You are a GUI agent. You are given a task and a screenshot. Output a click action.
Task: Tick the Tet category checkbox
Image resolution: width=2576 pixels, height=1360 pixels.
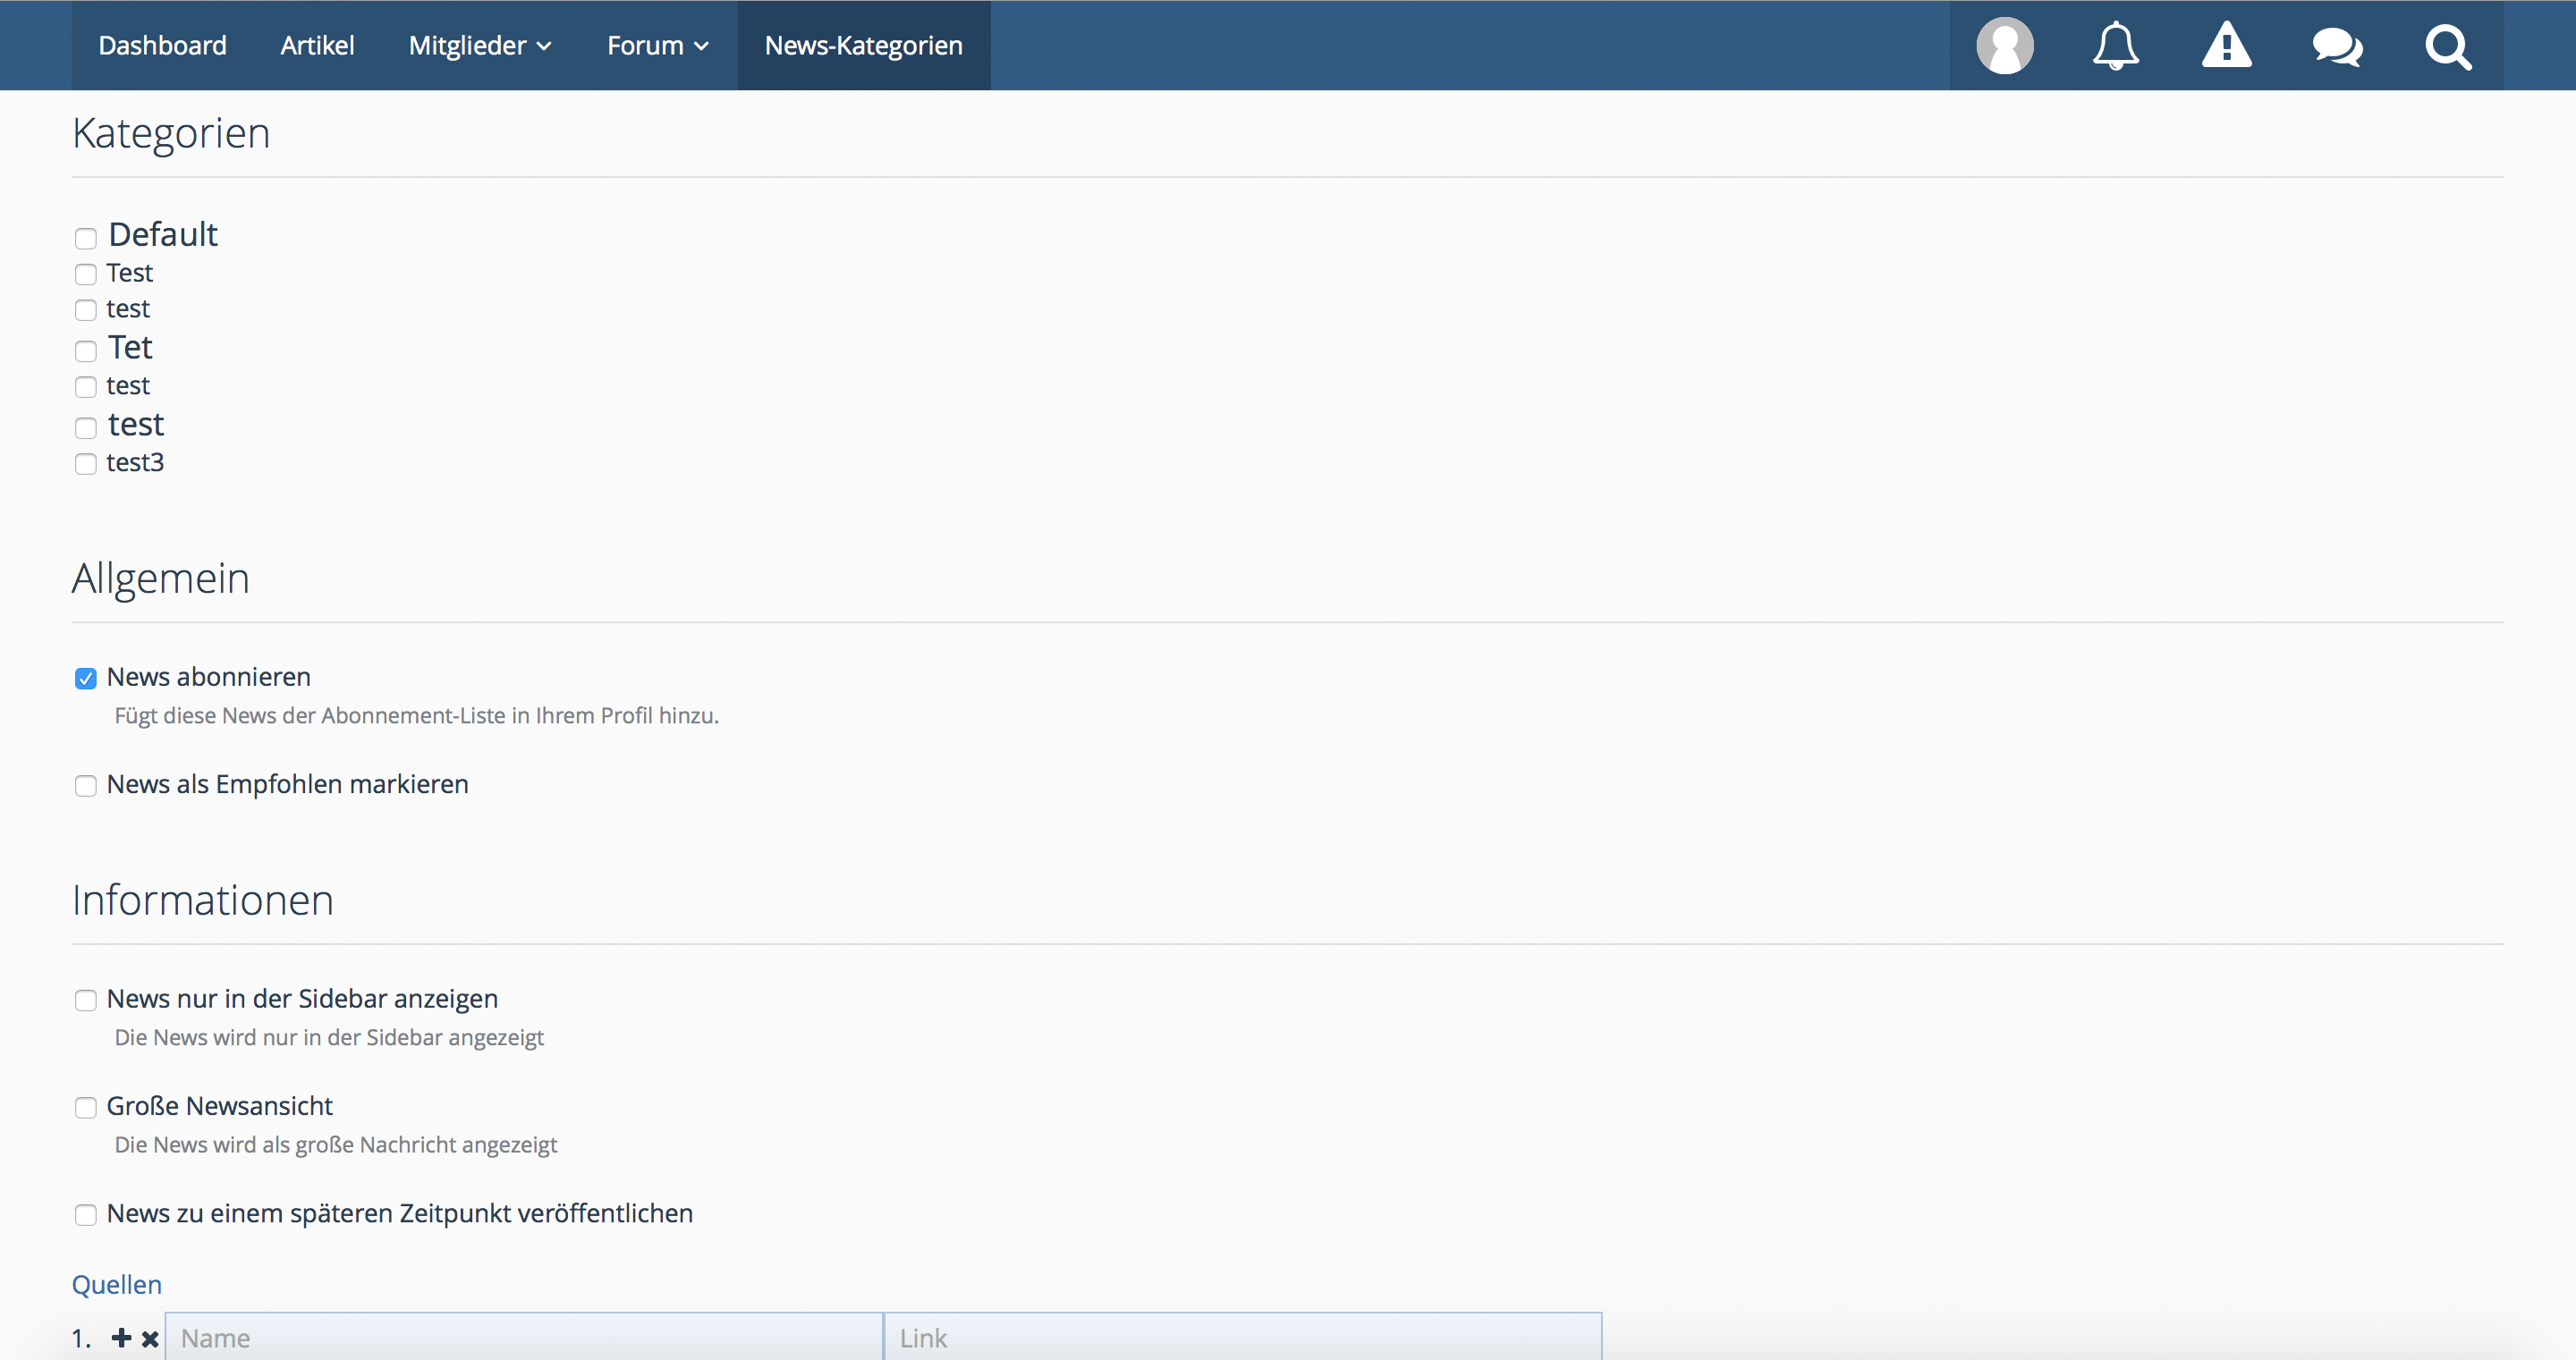click(x=86, y=351)
